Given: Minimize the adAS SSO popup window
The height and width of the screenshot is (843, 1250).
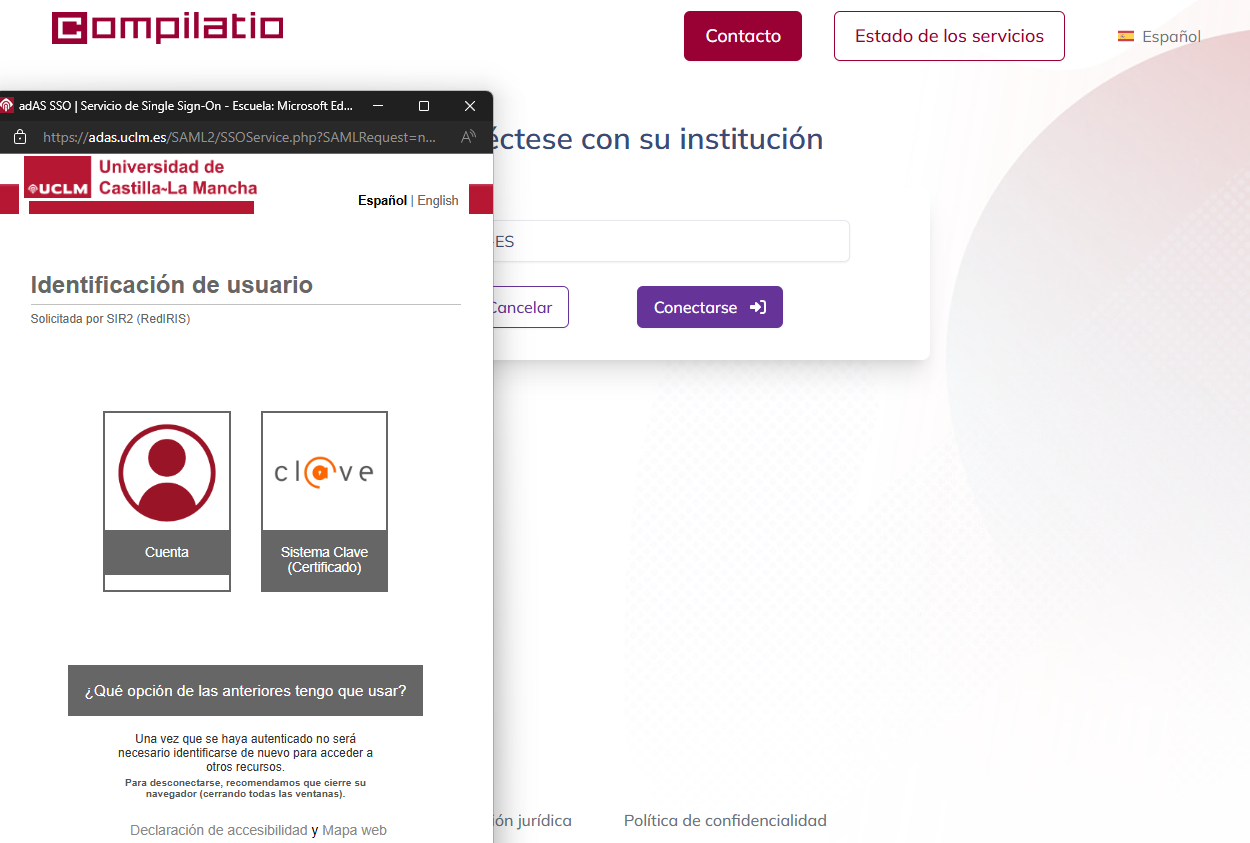Looking at the screenshot, I should coord(378,105).
